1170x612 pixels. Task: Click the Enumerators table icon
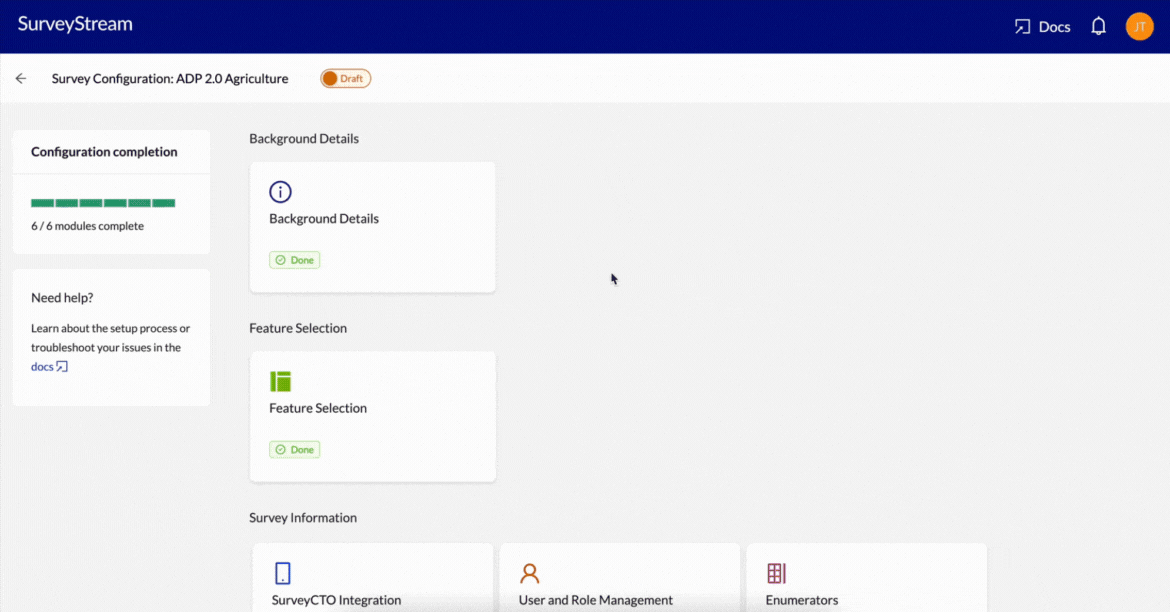(776, 573)
